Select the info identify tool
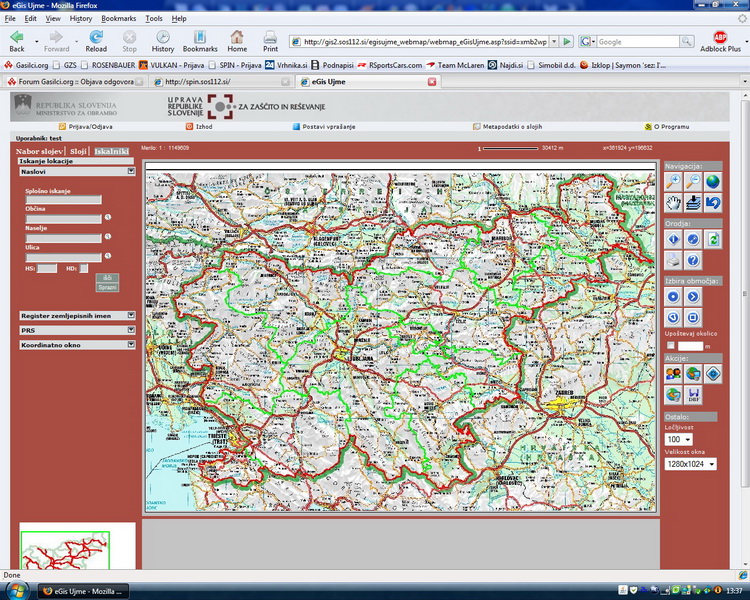The height and width of the screenshot is (600, 750). coord(674,239)
